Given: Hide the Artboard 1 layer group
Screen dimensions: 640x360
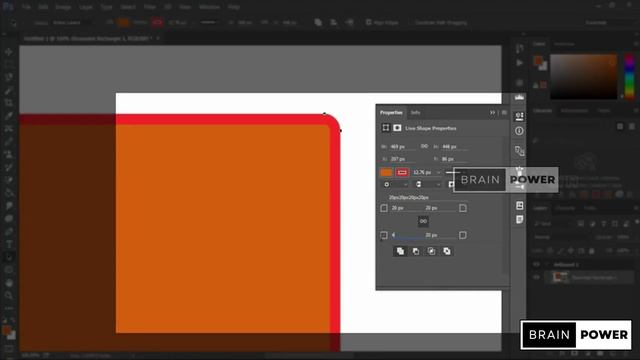Looking at the screenshot, I should point(536,264).
